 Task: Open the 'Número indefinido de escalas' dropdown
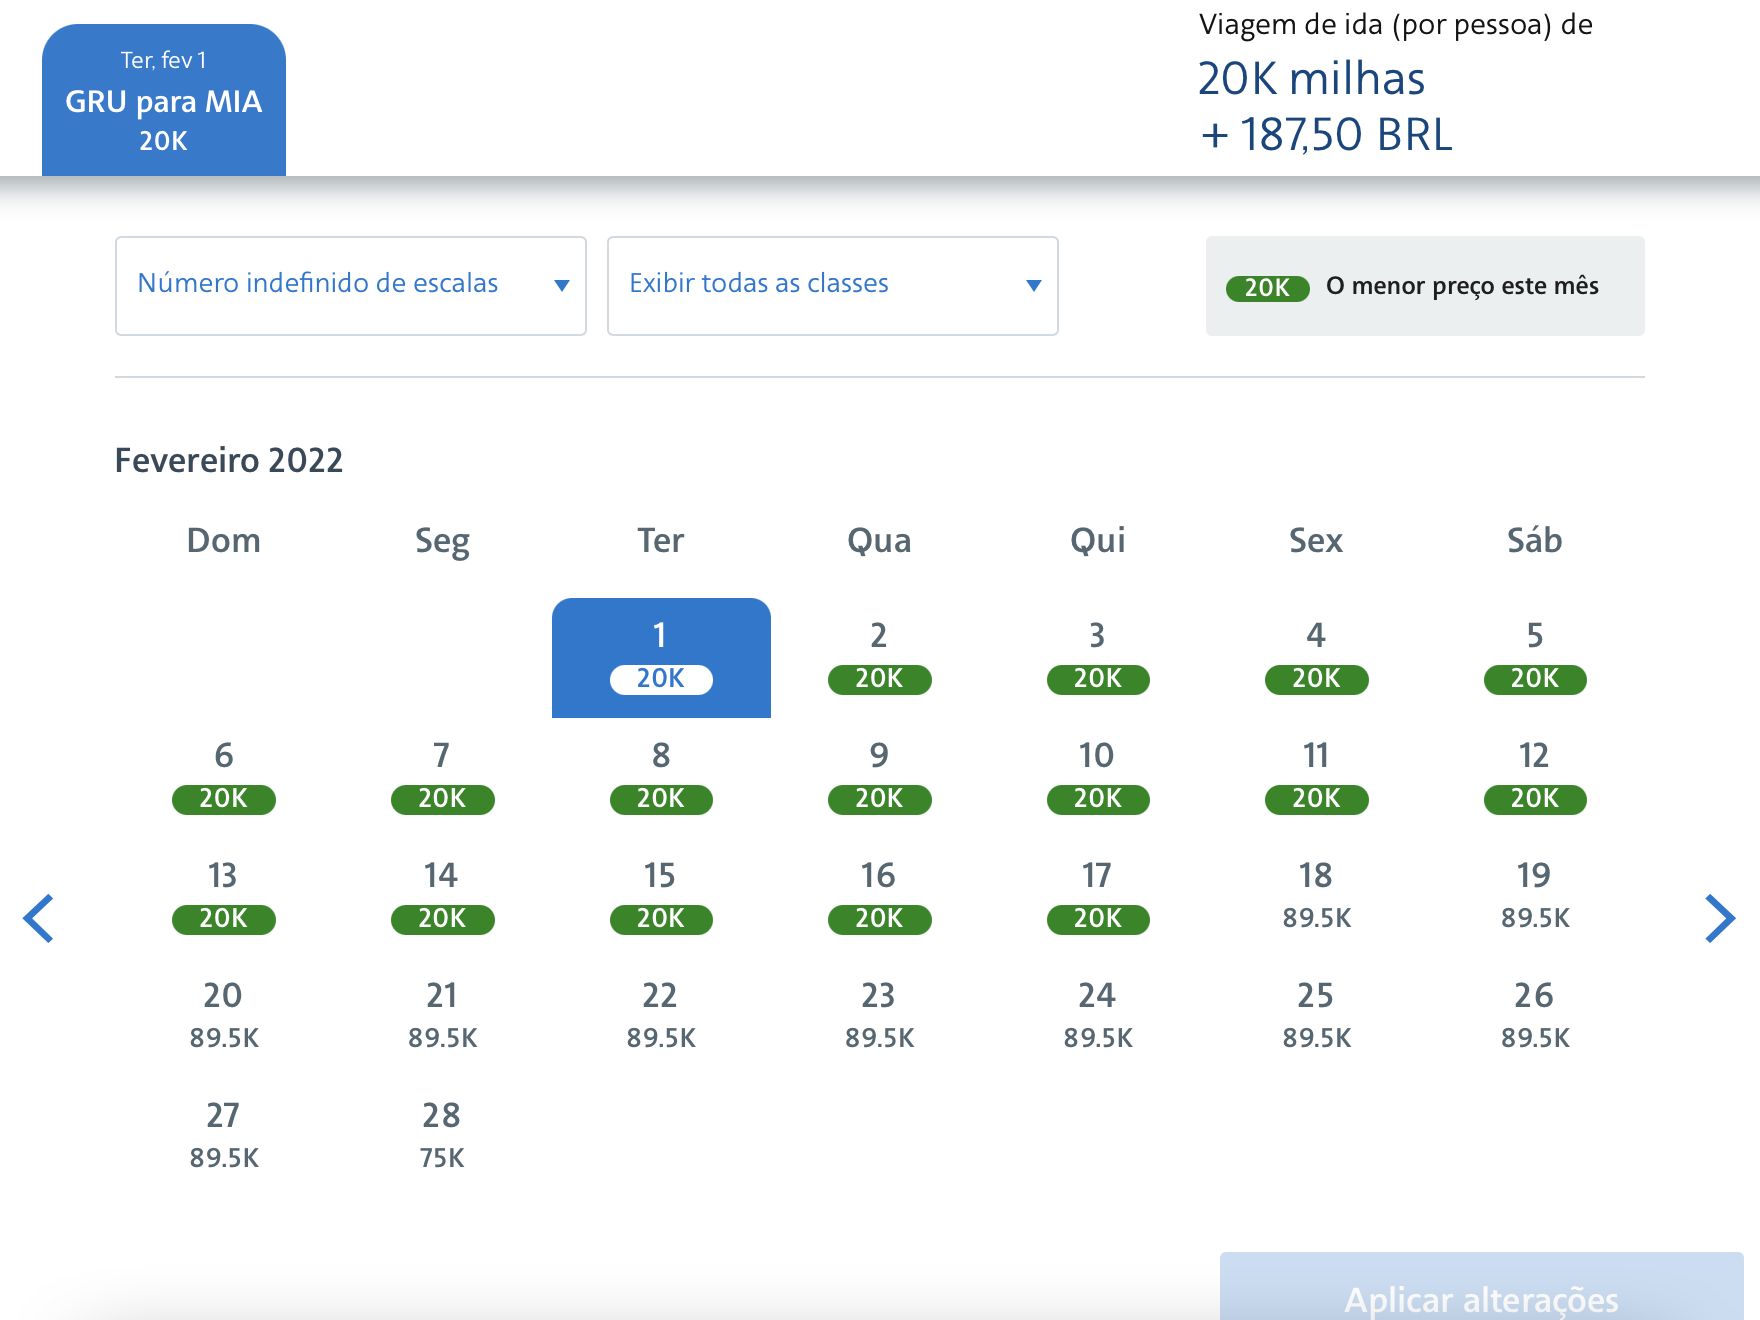pos(351,286)
